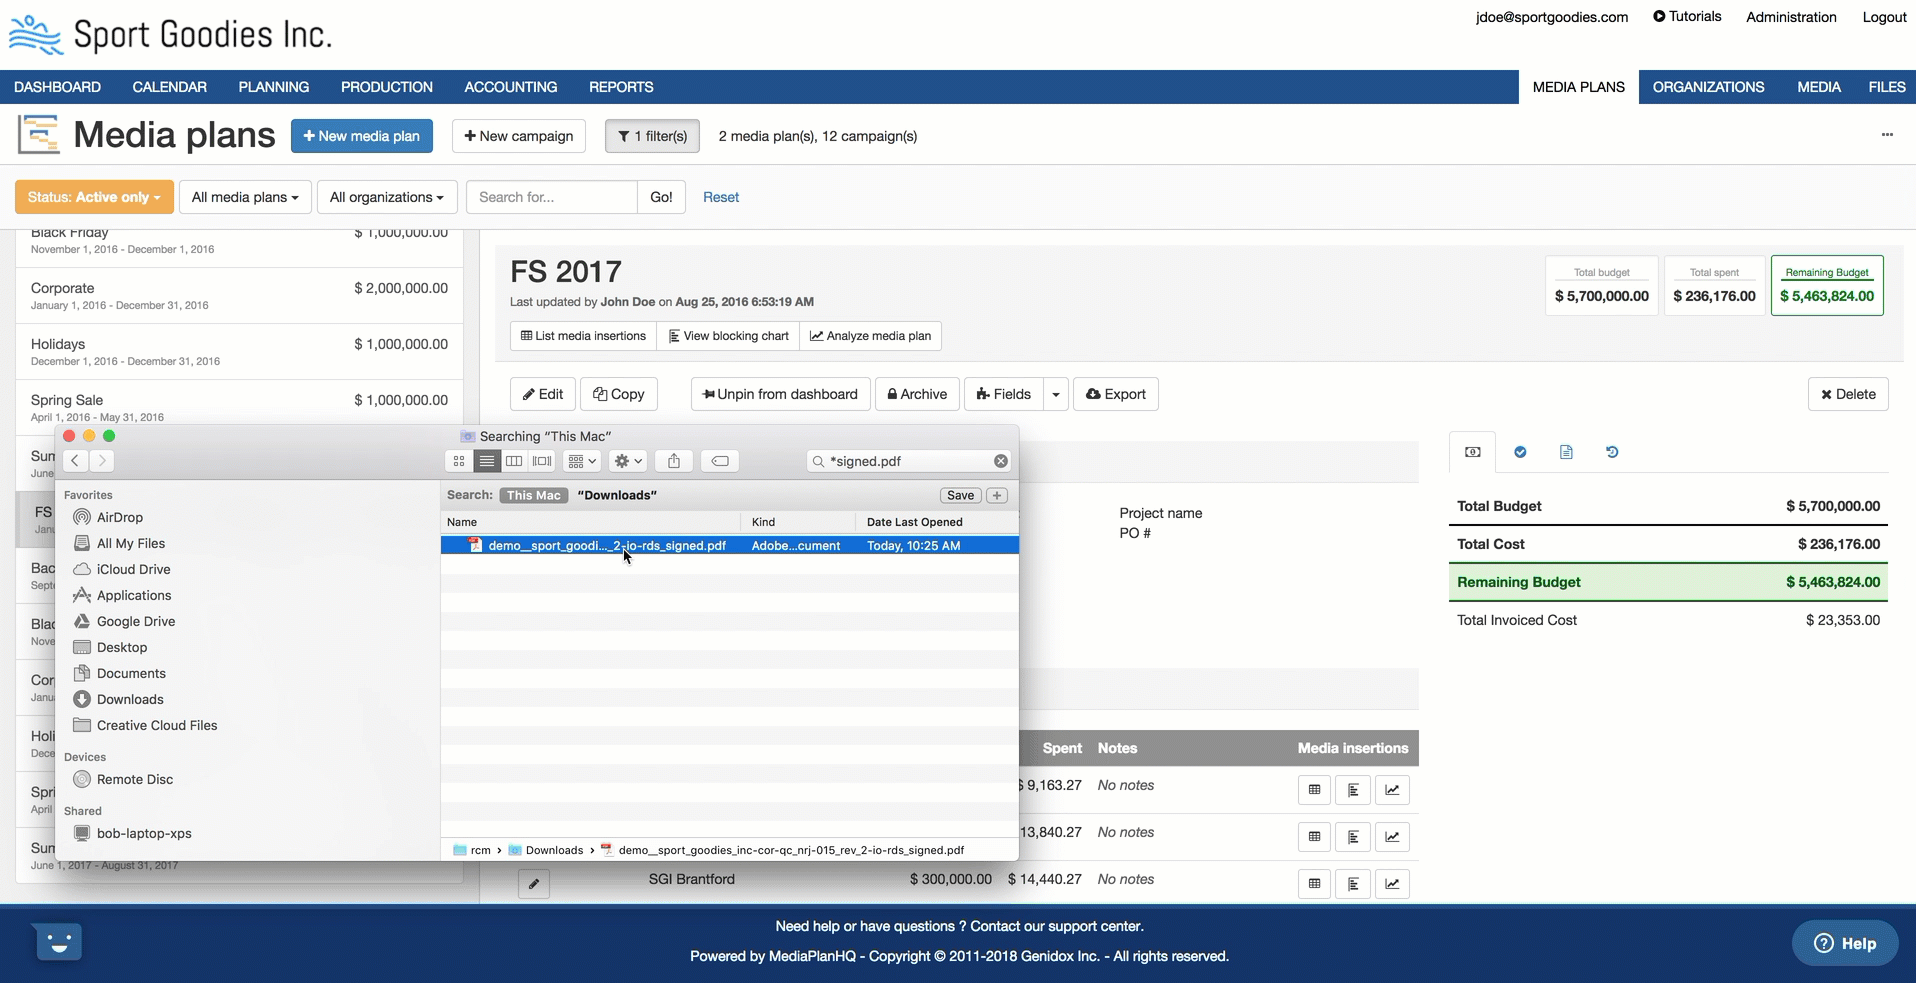This screenshot has height=983, width=1916.
Task: Open the Status: Active only dropdown
Action: (94, 197)
